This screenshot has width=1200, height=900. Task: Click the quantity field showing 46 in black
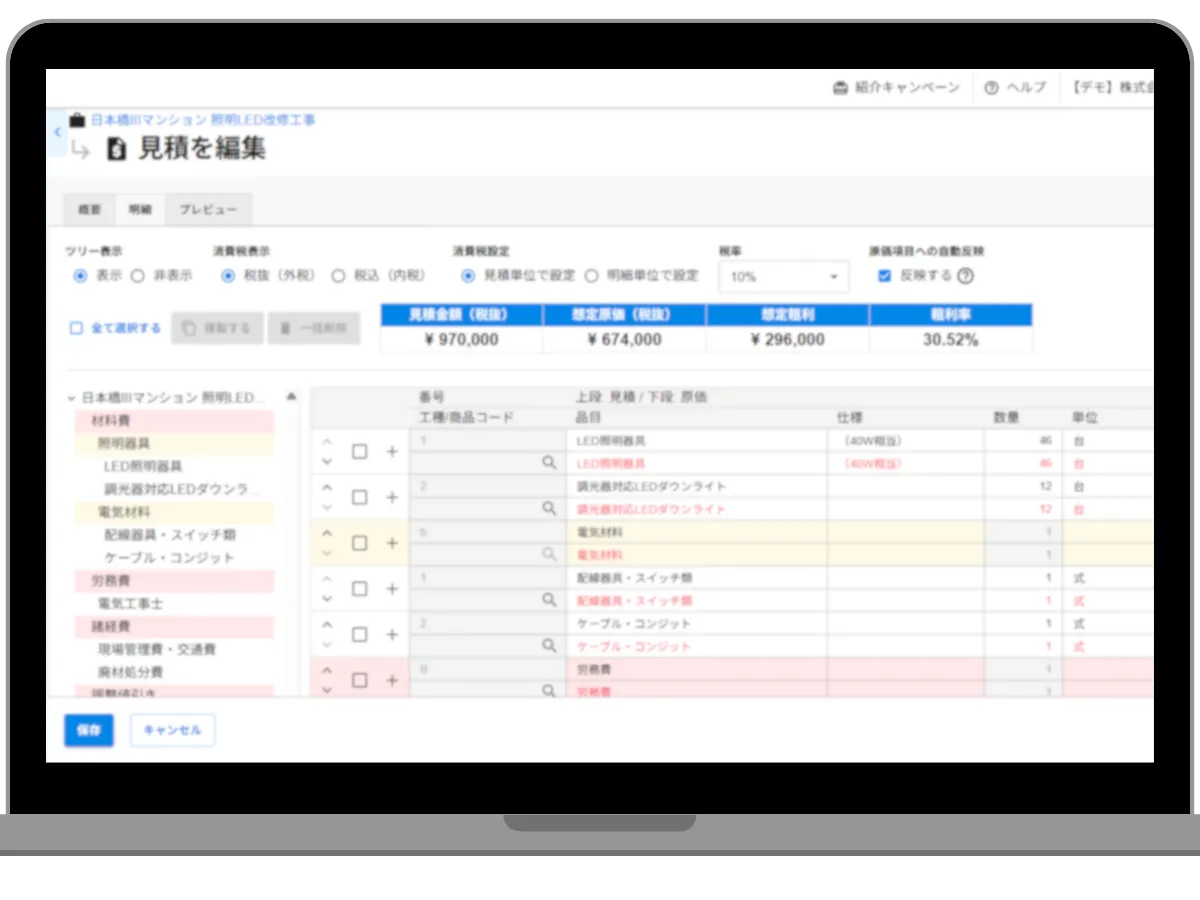click(x=1023, y=441)
